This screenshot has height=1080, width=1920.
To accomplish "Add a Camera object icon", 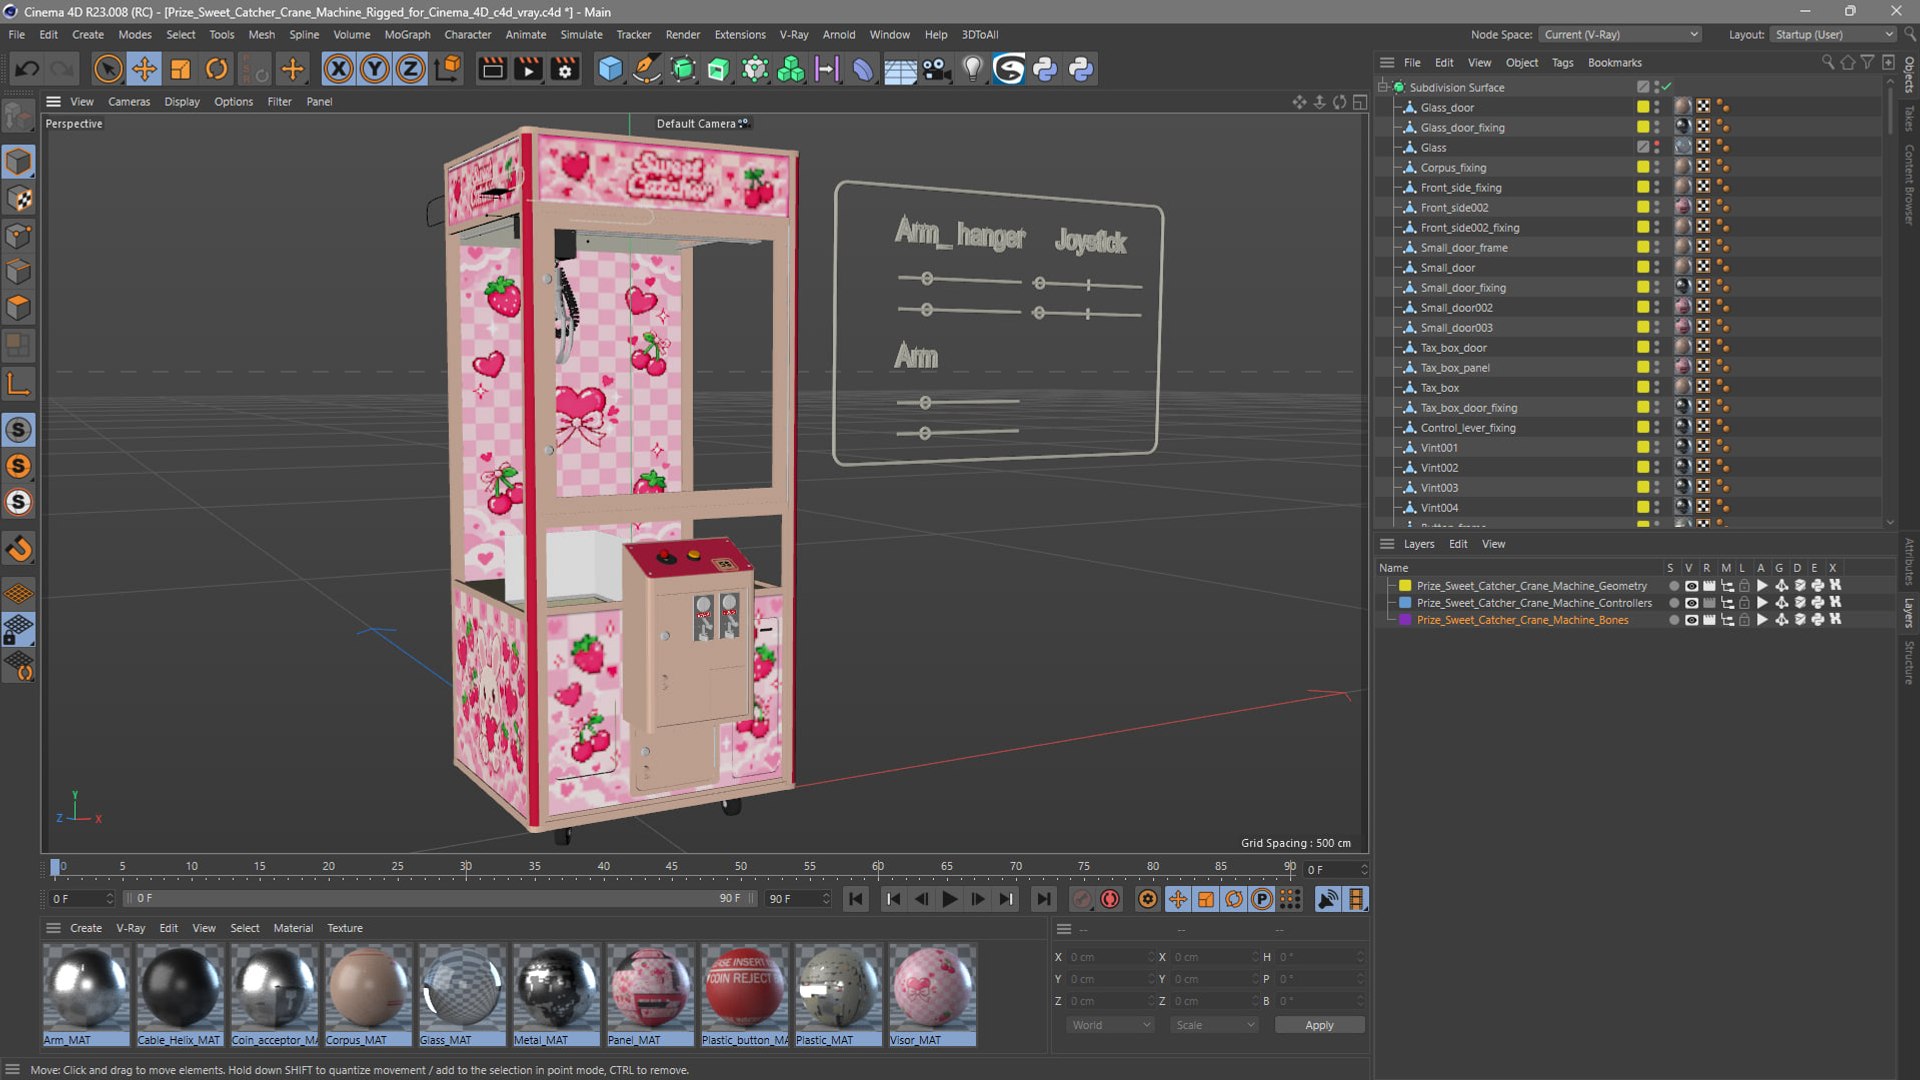I will [936, 69].
